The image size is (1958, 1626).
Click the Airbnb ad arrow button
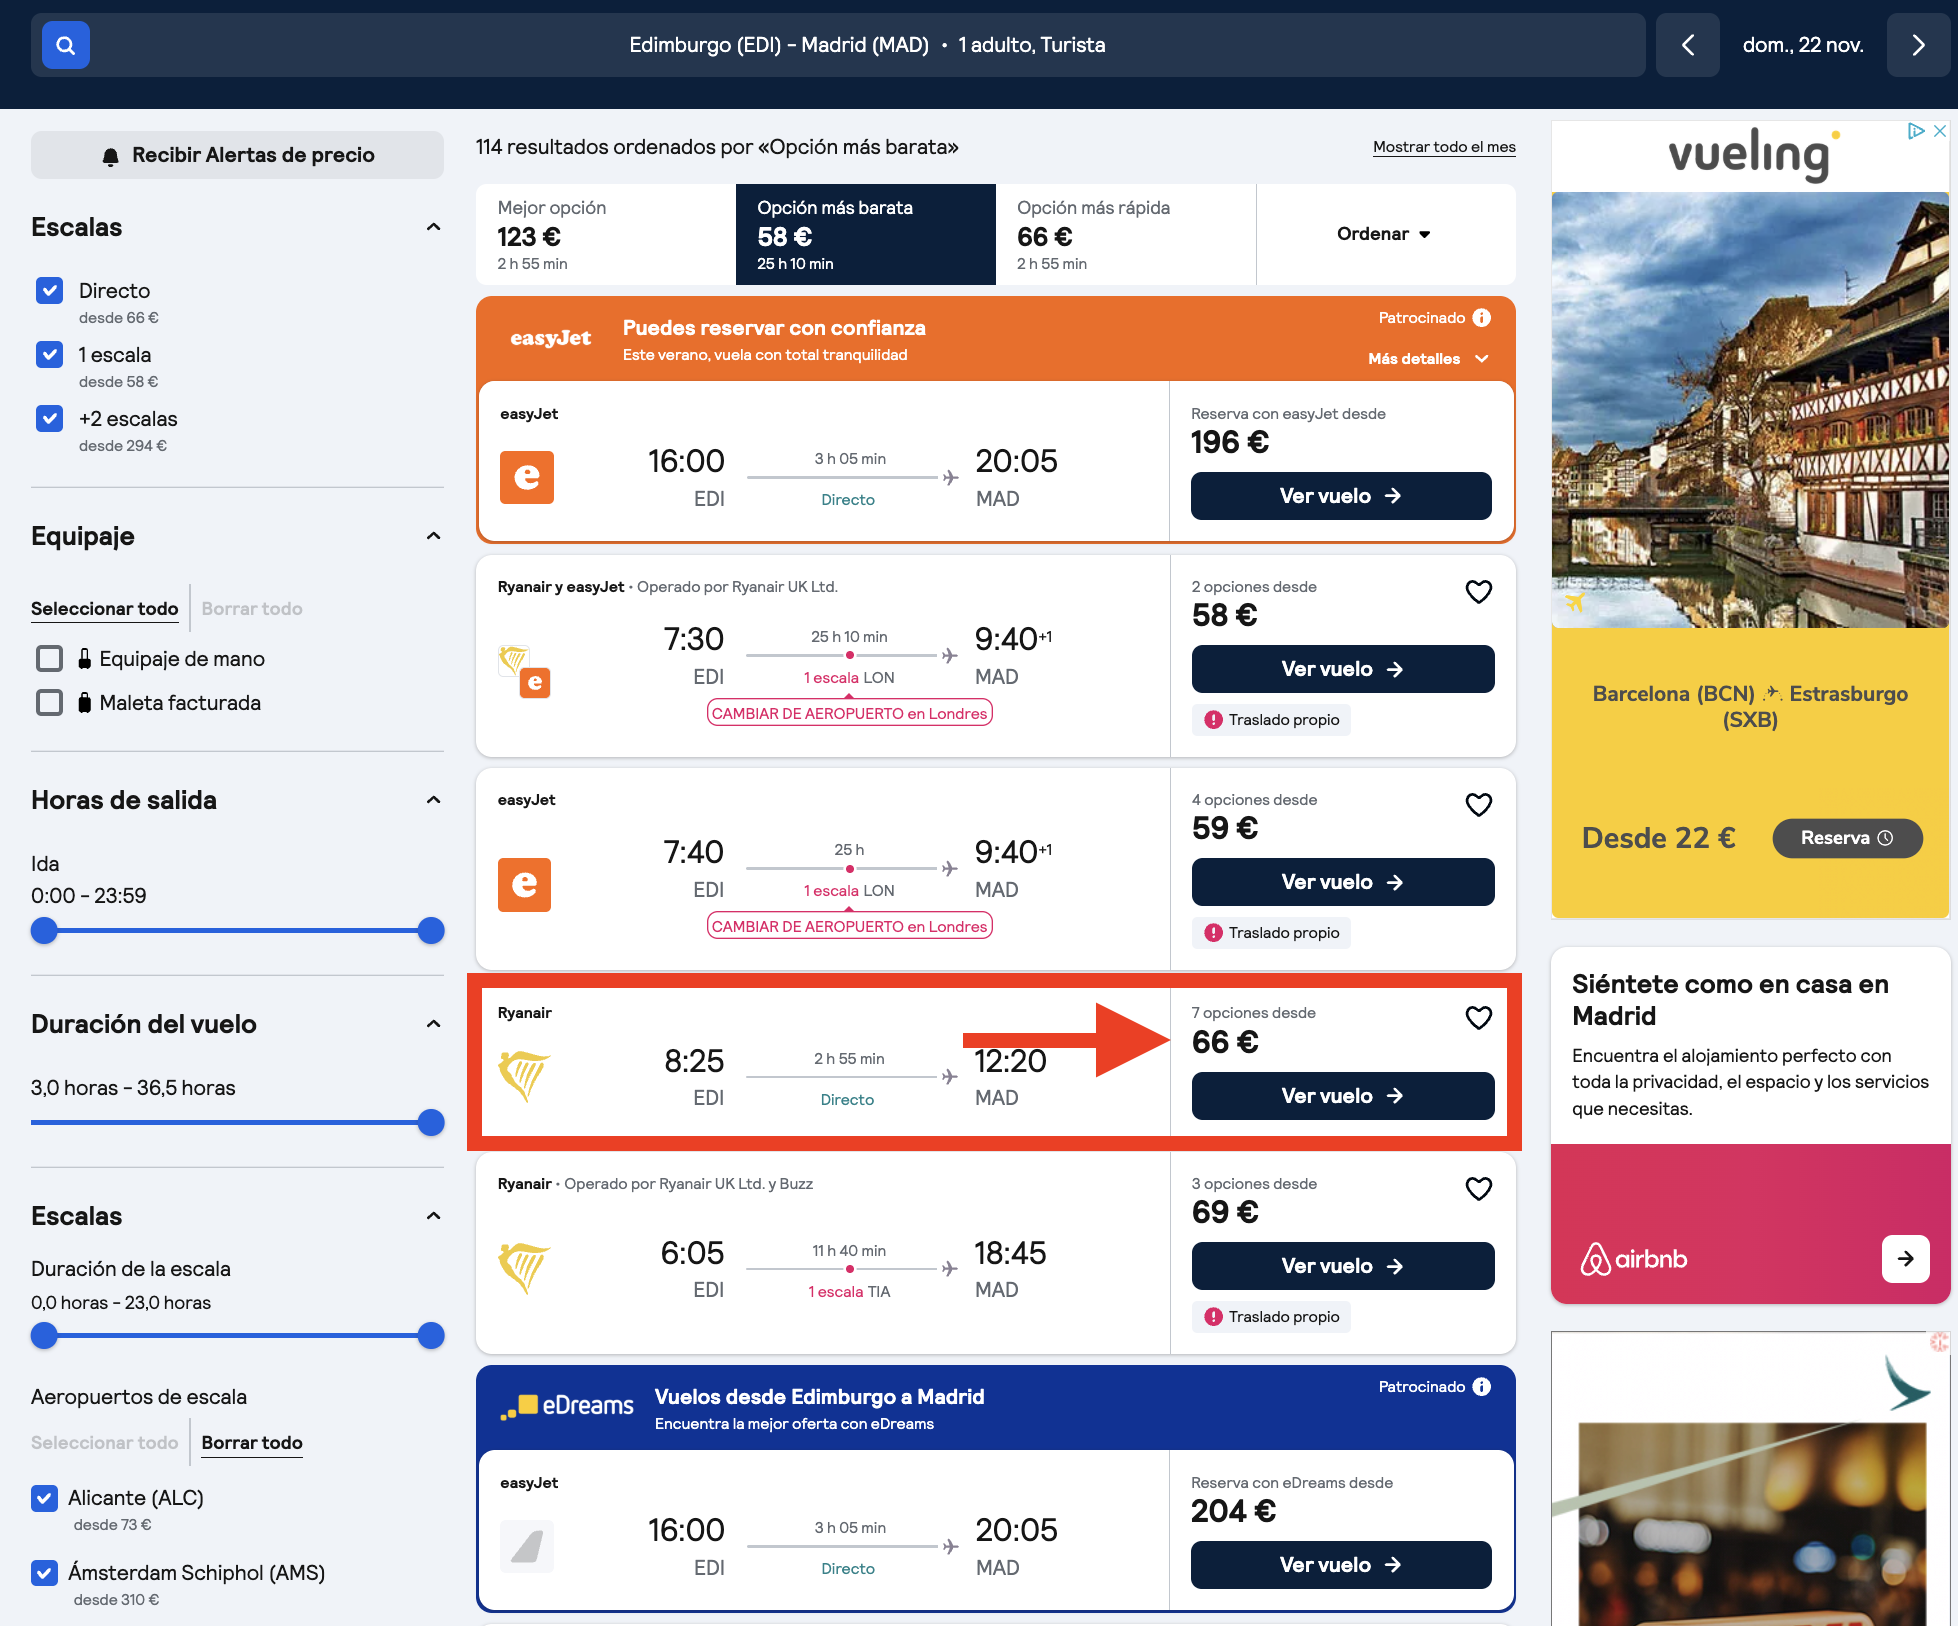pos(1906,1259)
